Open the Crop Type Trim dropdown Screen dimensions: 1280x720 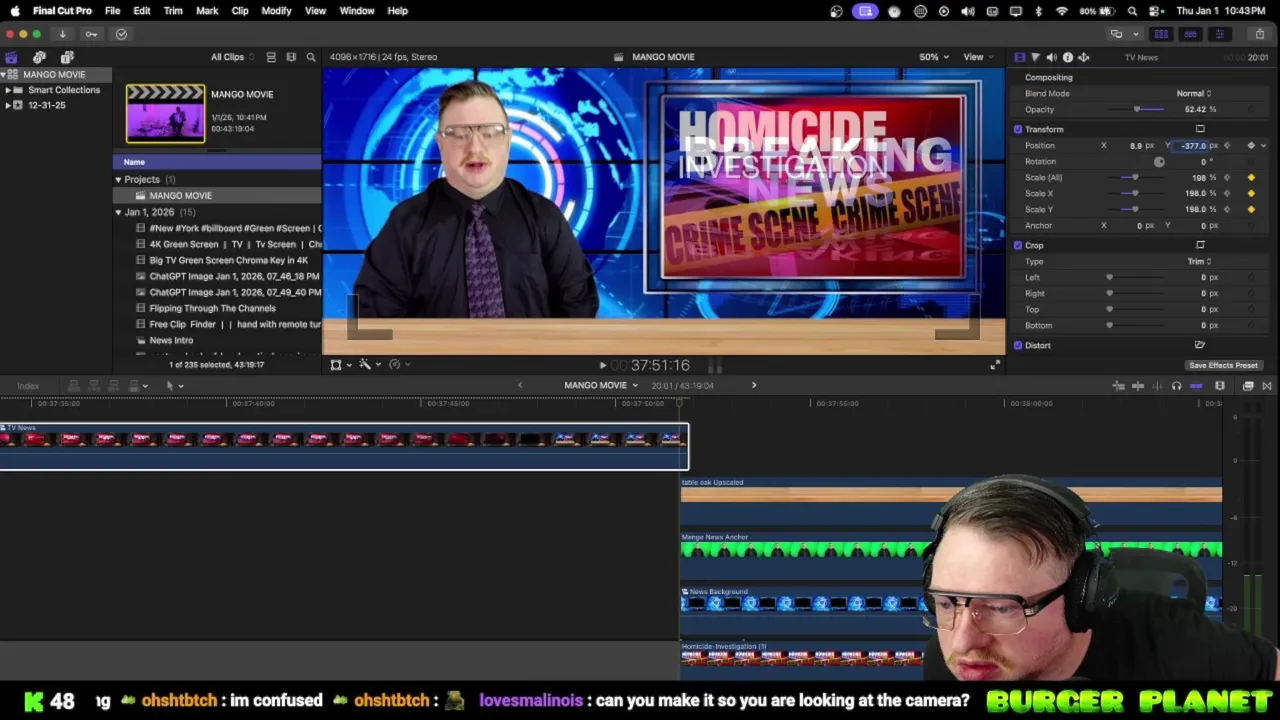(x=1199, y=261)
